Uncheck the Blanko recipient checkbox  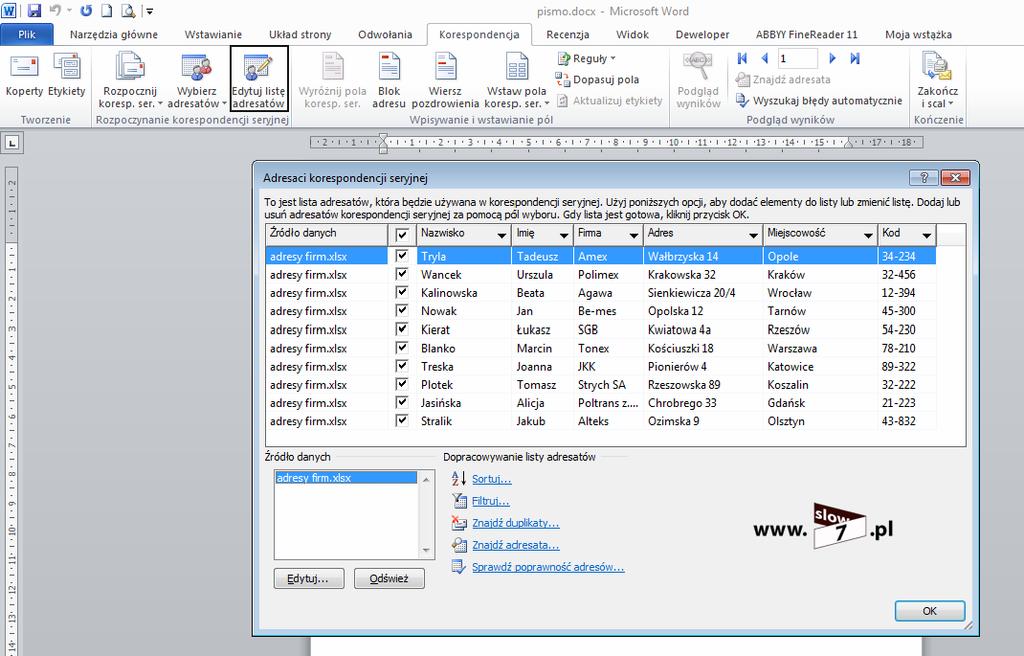pyautogui.click(x=402, y=347)
